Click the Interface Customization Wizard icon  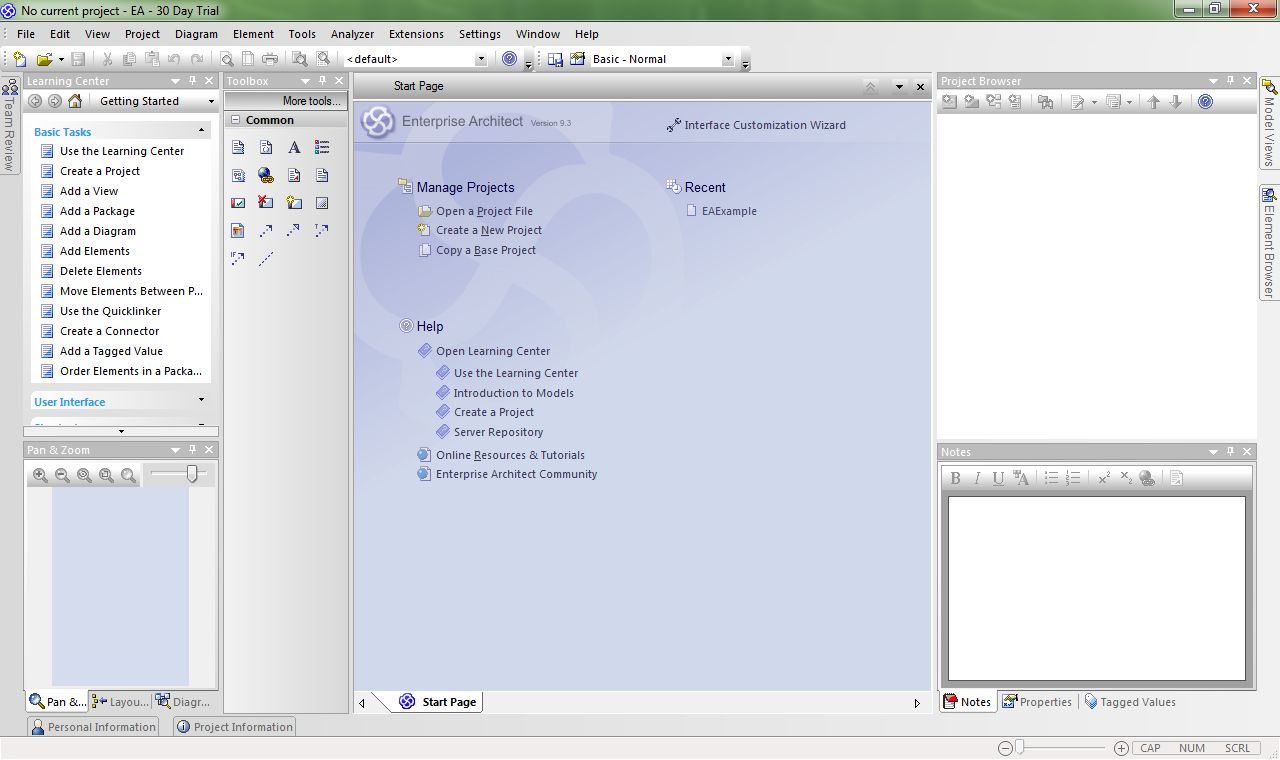674,125
